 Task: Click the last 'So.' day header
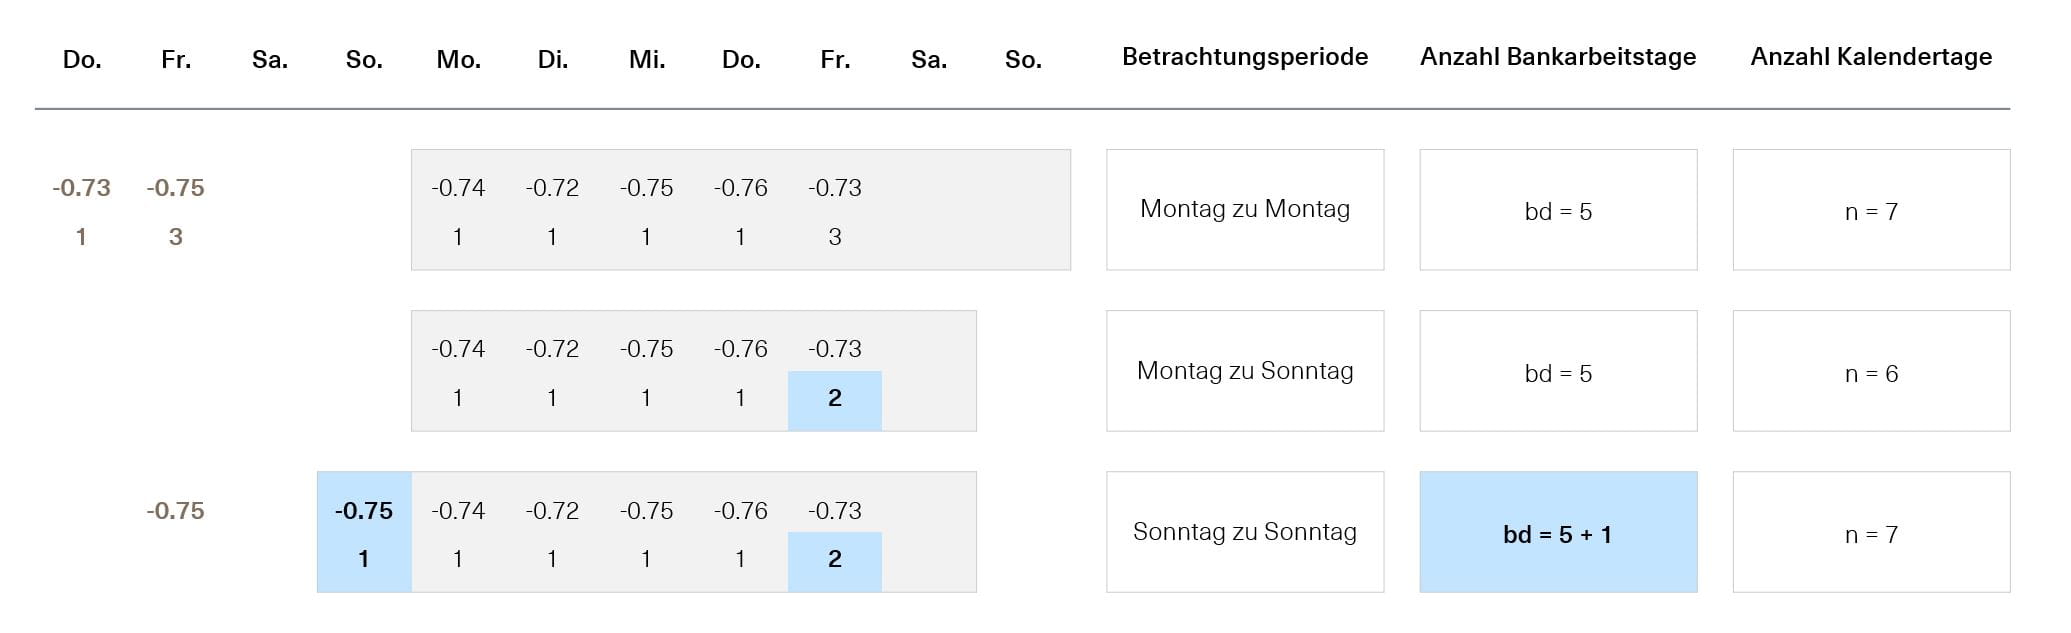click(x=1023, y=60)
